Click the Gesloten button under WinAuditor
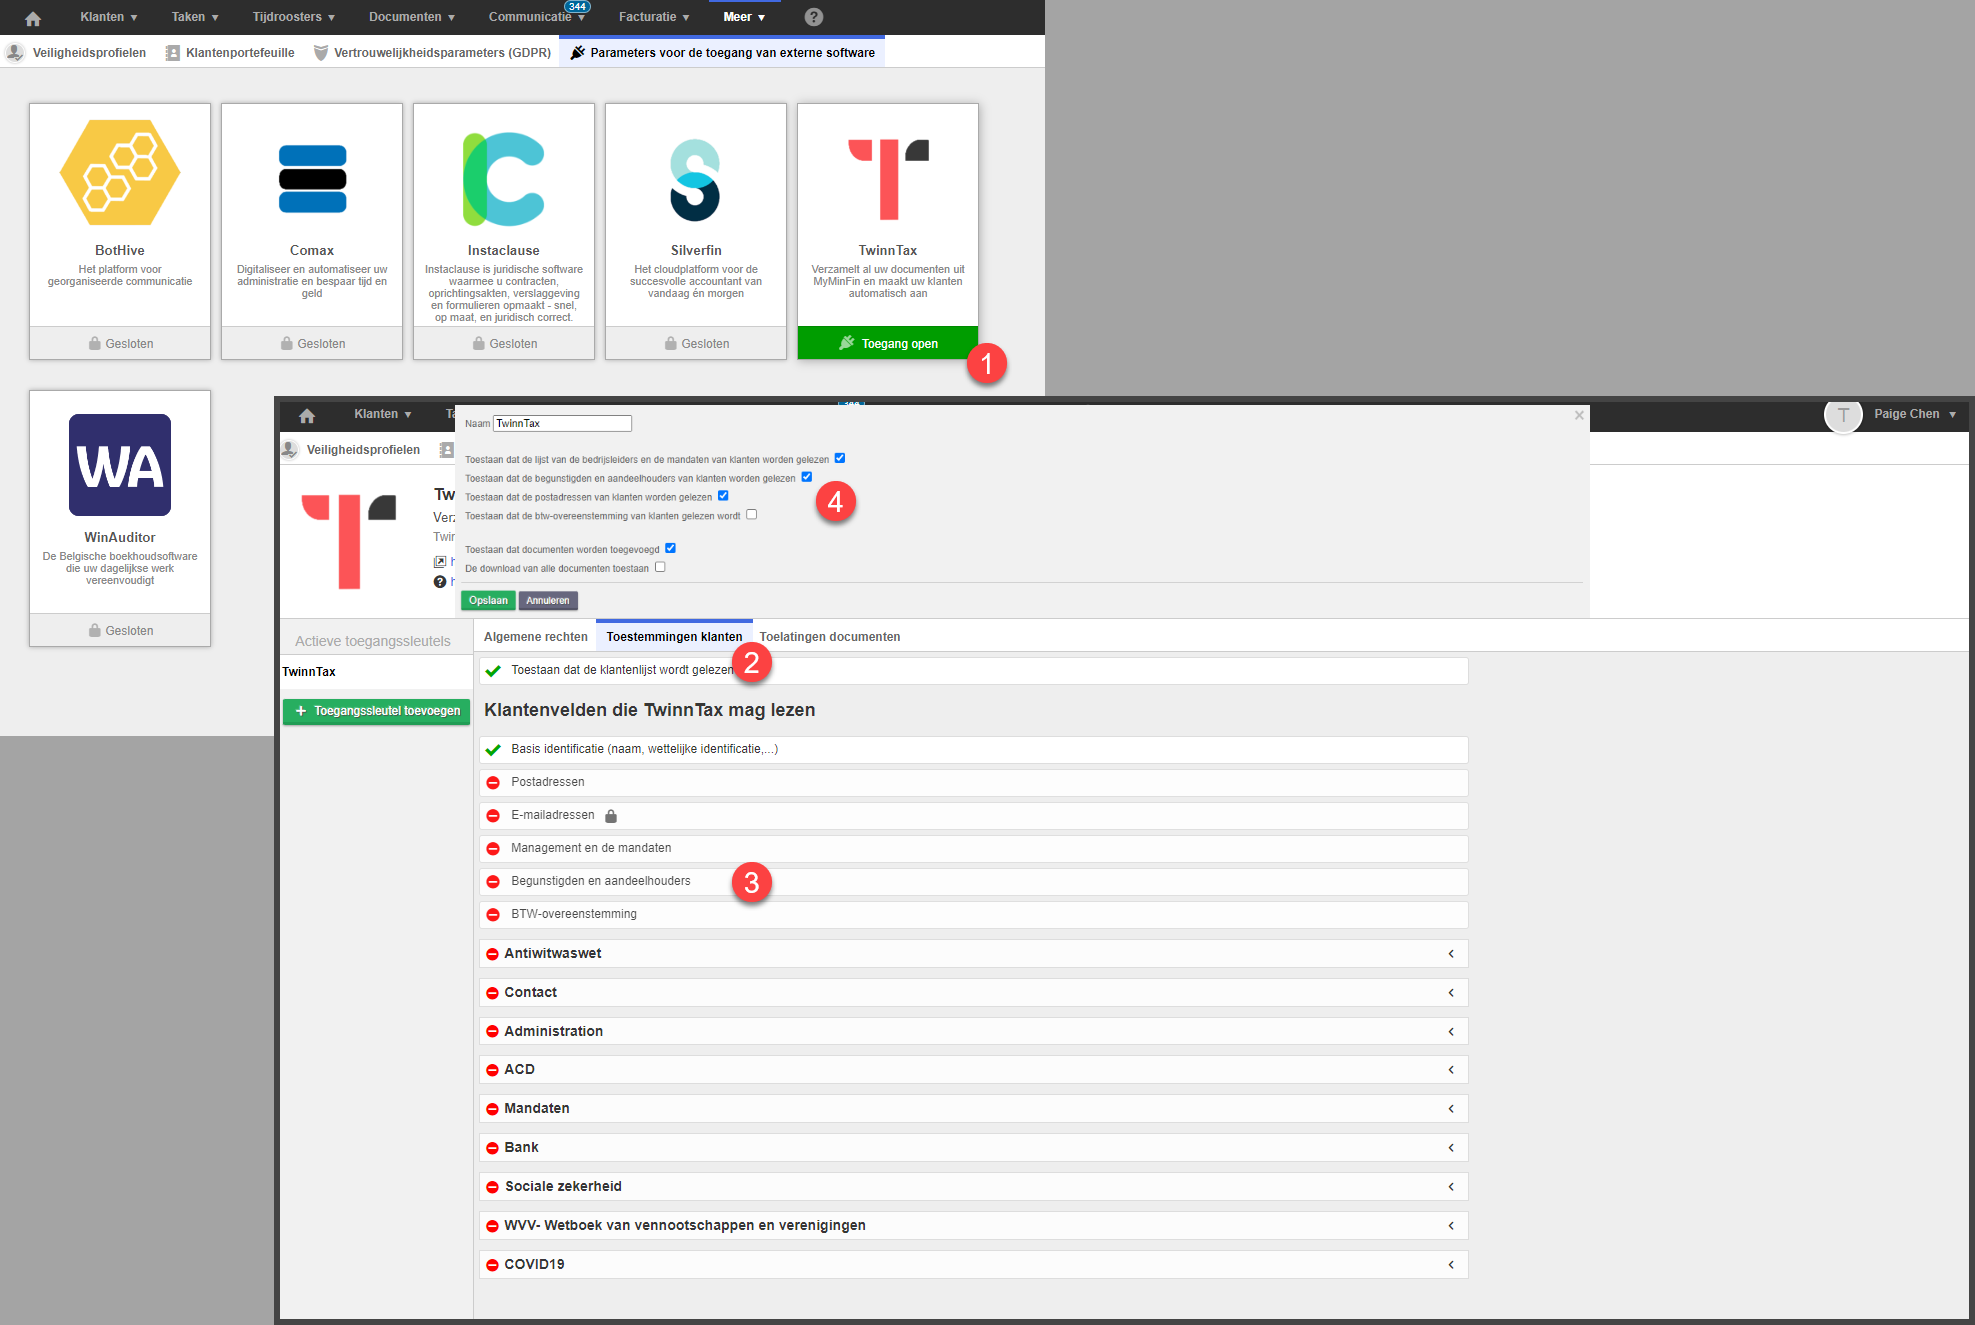 120,630
